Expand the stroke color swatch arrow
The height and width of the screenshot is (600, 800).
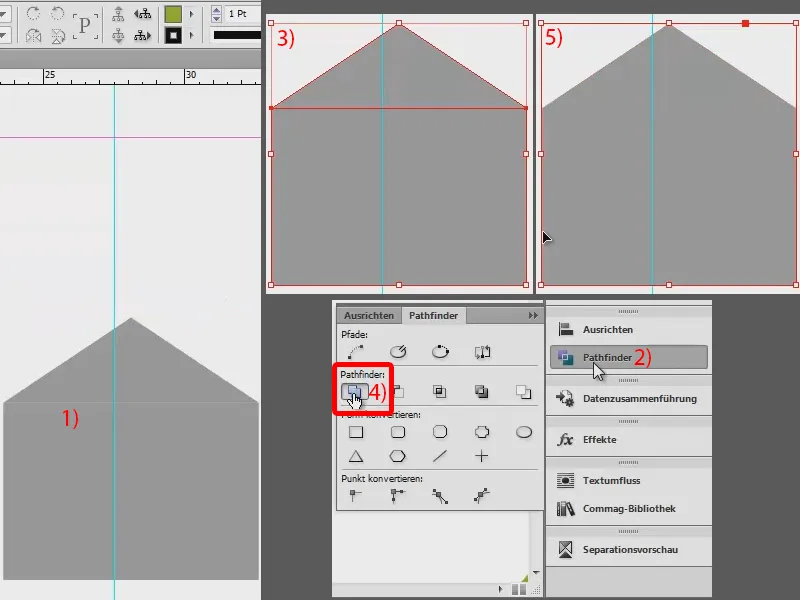[192, 36]
